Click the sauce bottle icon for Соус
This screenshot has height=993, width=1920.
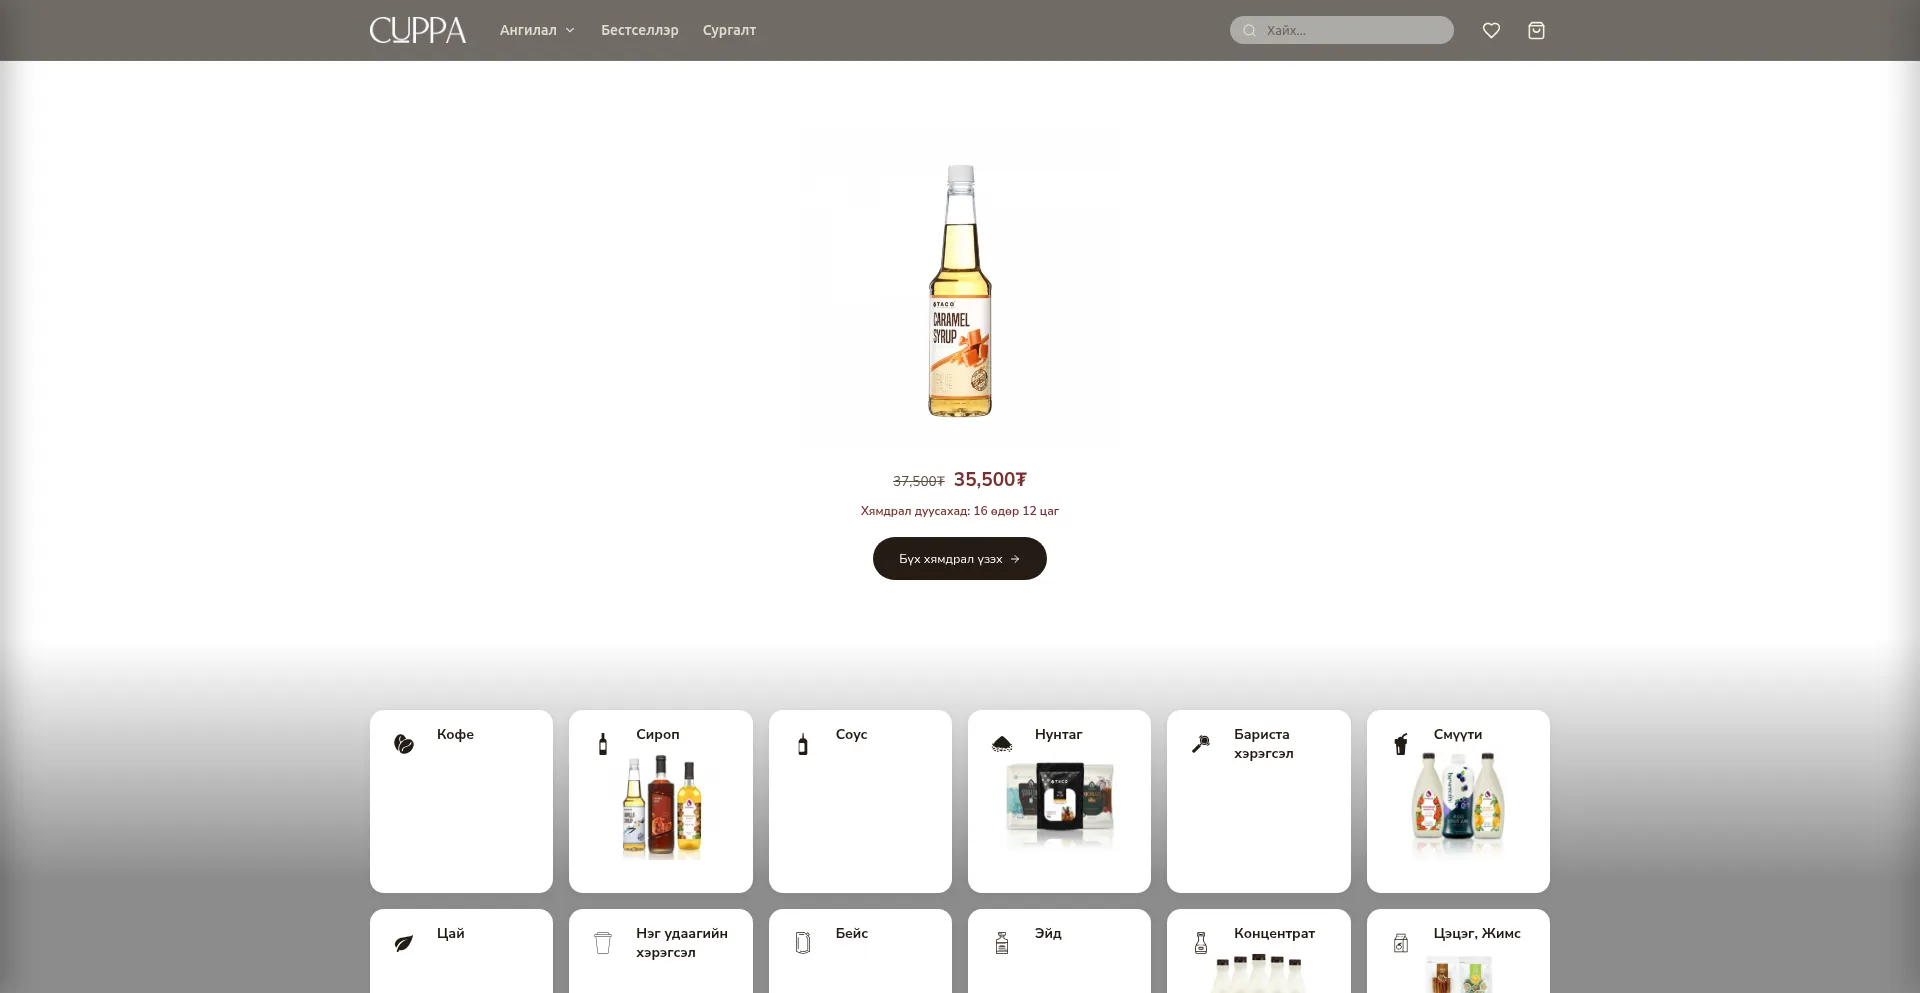tap(803, 744)
